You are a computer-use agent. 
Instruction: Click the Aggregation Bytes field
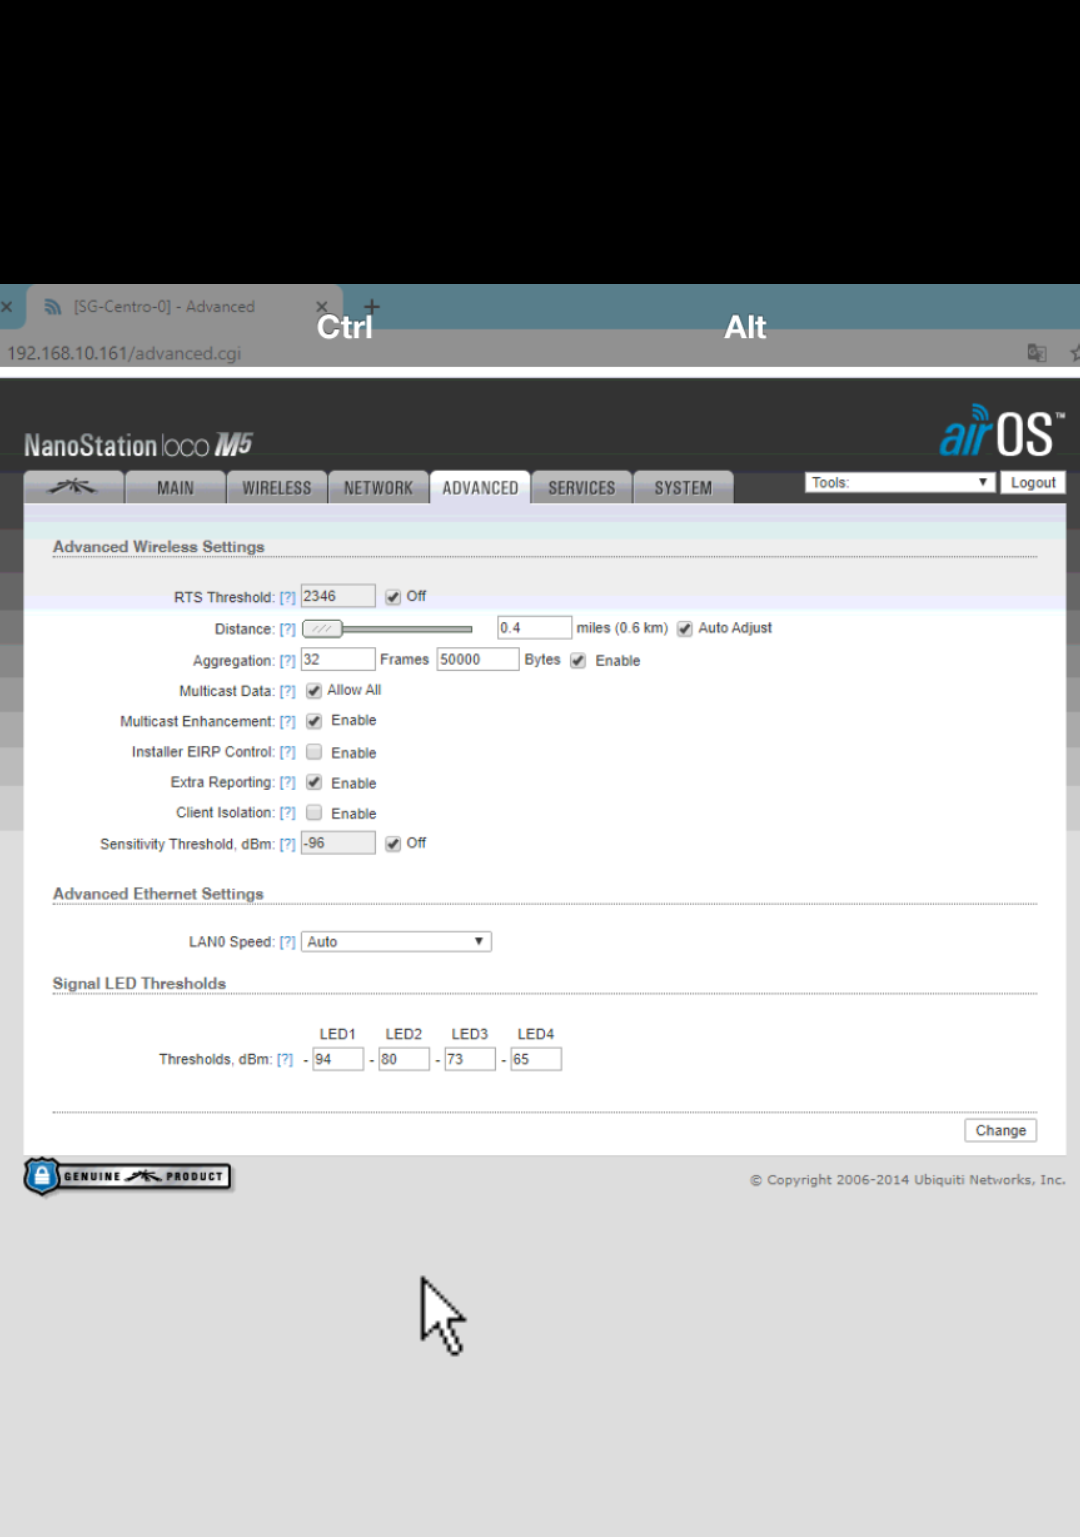(x=478, y=659)
